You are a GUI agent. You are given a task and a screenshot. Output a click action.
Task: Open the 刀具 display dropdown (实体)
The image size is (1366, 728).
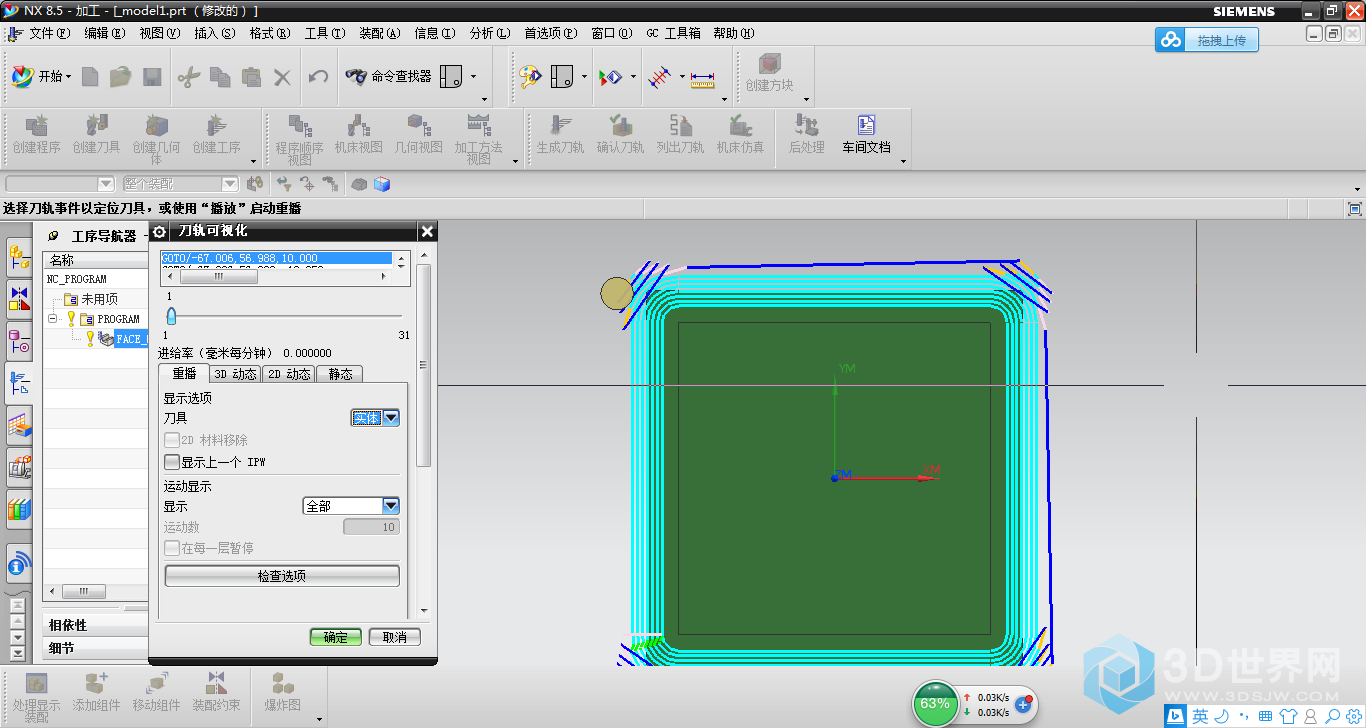click(375, 418)
